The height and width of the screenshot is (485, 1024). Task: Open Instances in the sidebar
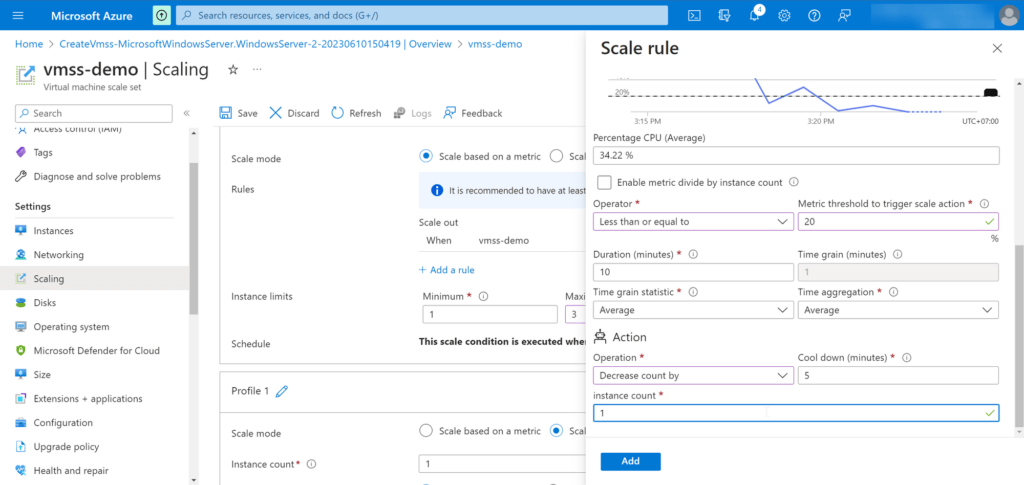[x=54, y=230]
